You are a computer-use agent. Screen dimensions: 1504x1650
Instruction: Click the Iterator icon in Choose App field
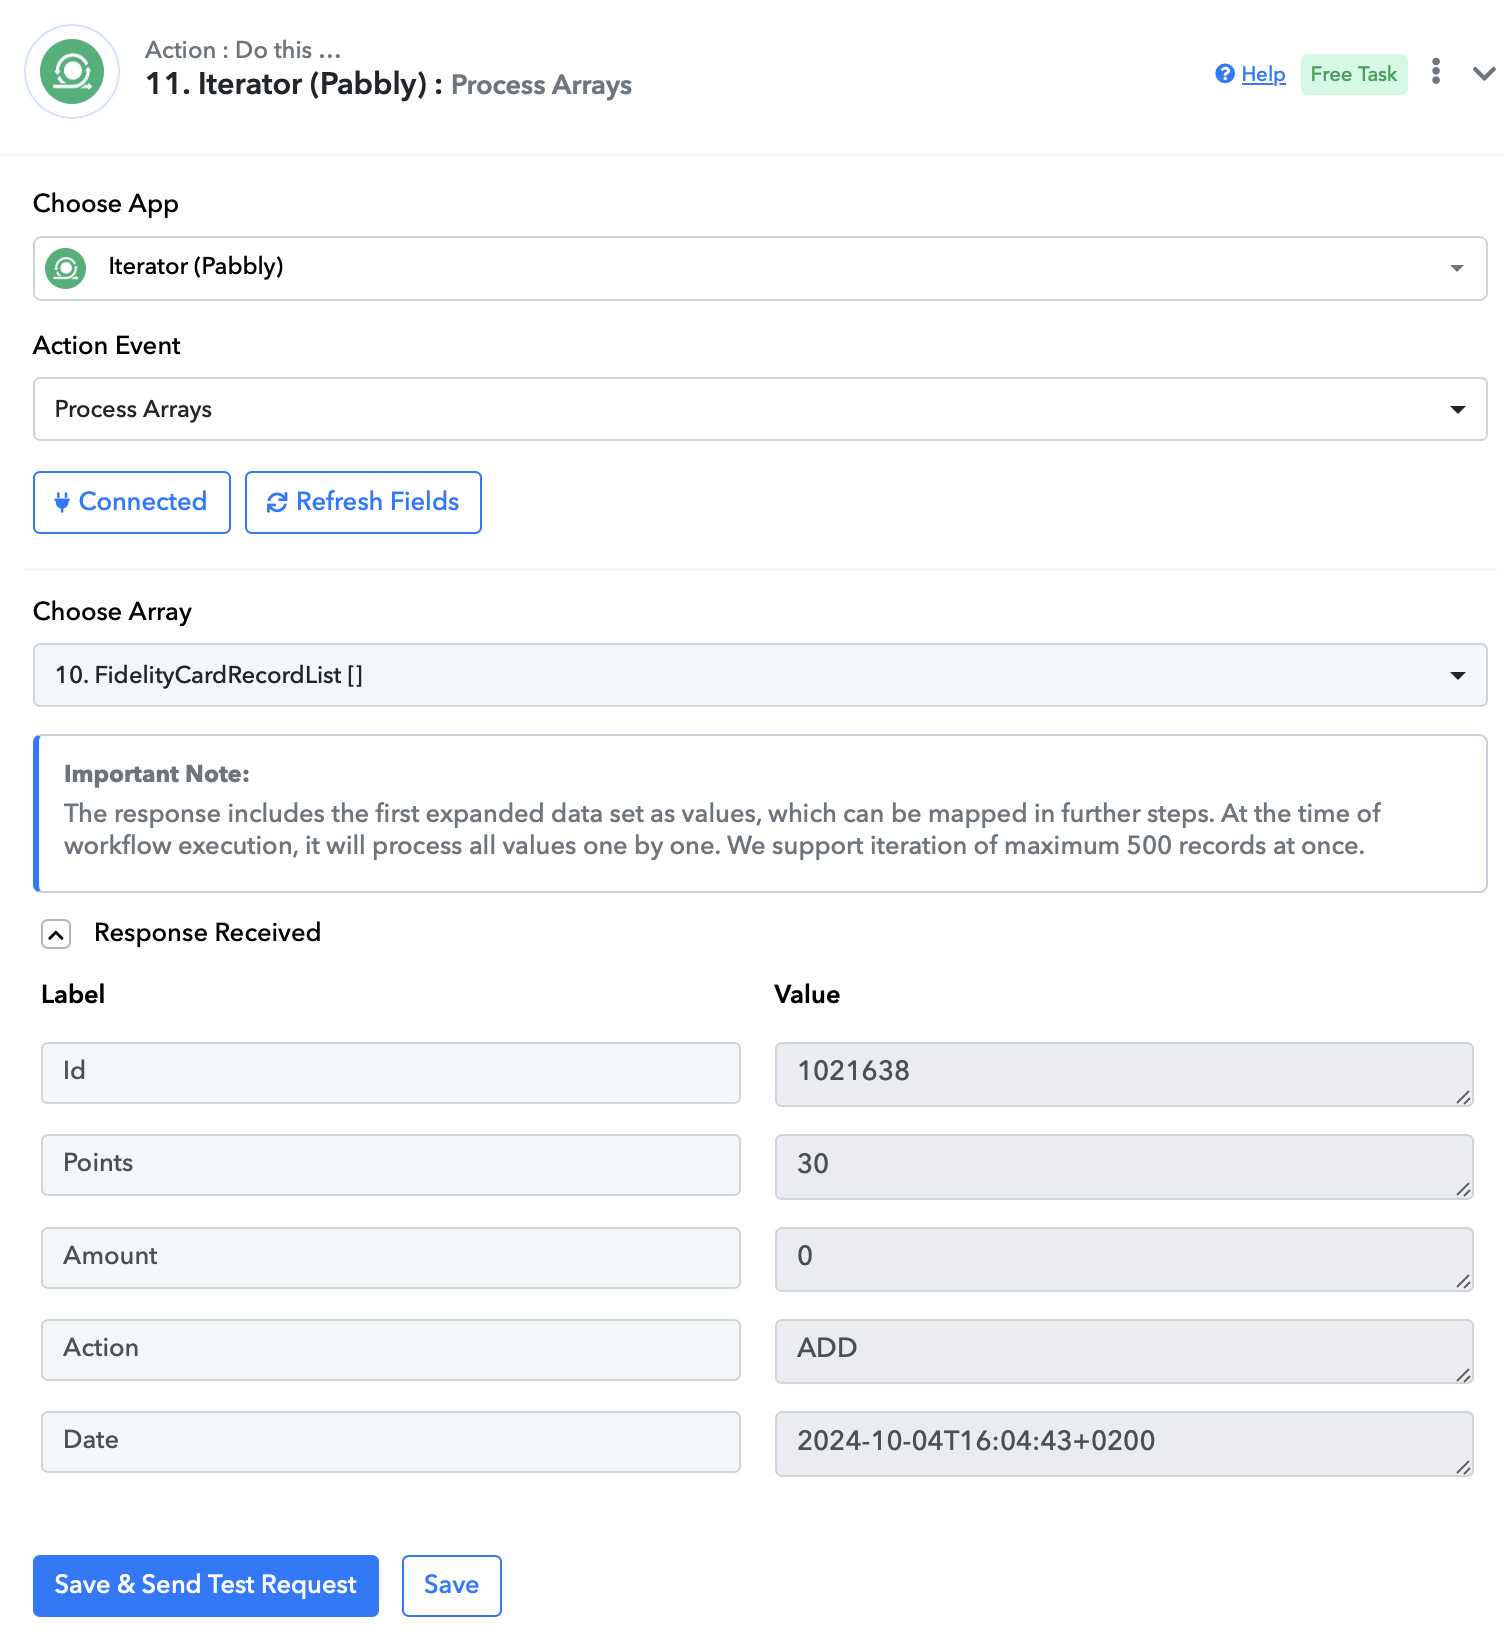pyautogui.click(x=66, y=268)
